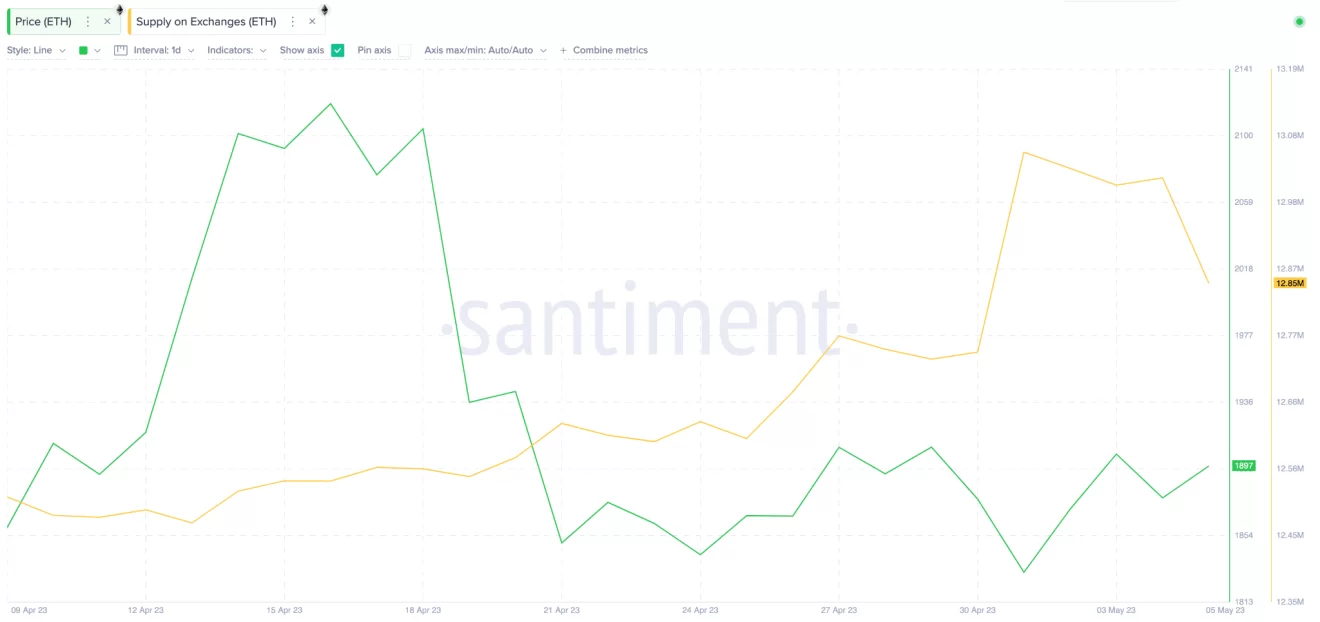
Task: Expand the Style: Line dropdown
Action: (x=36, y=50)
